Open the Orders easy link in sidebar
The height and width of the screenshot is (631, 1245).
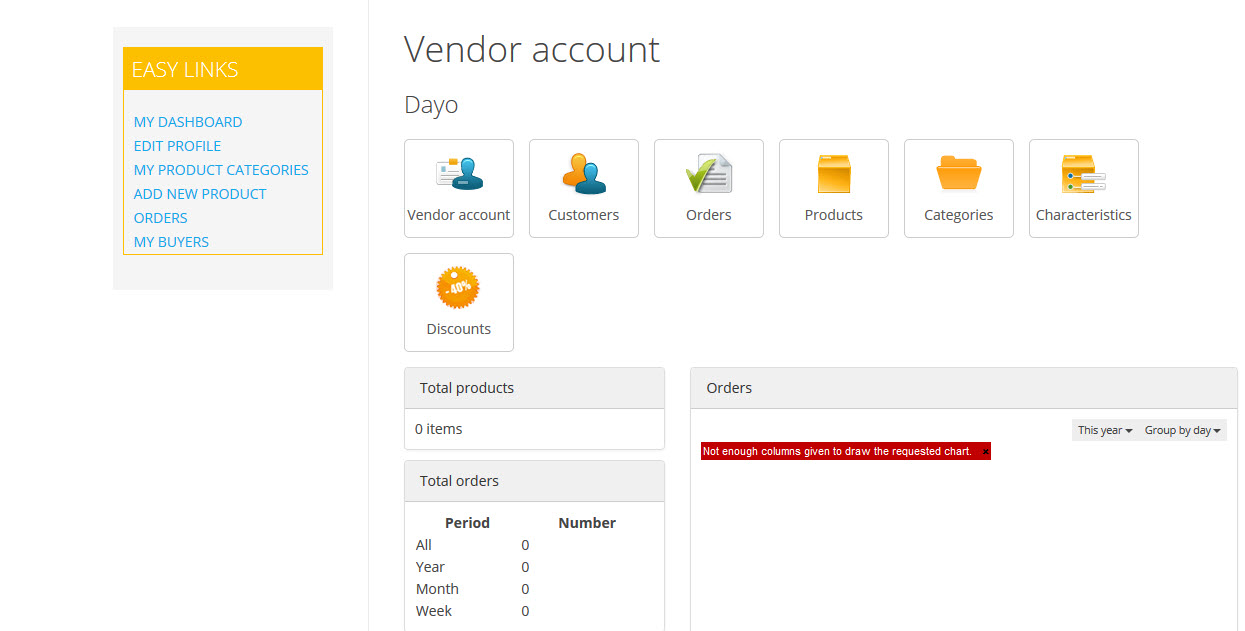[x=161, y=218]
